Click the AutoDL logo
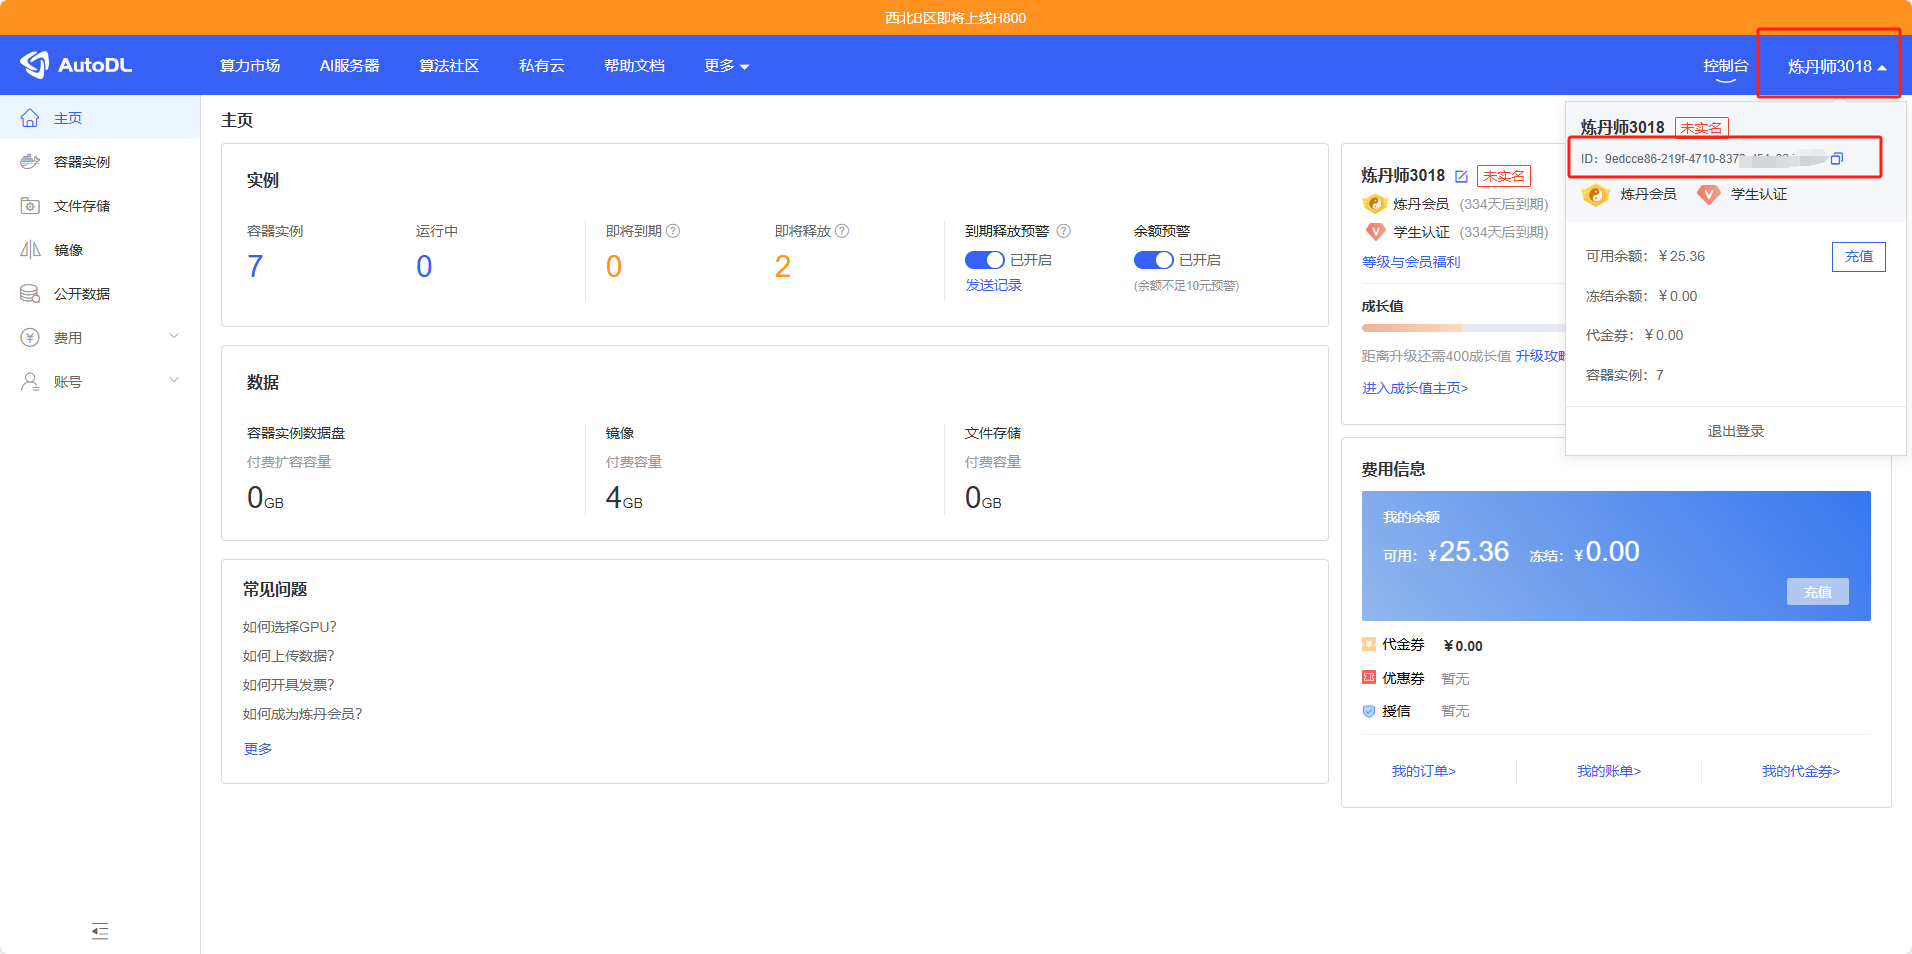The height and width of the screenshot is (954, 1912). pyautogui.click(x=76, y=65)
